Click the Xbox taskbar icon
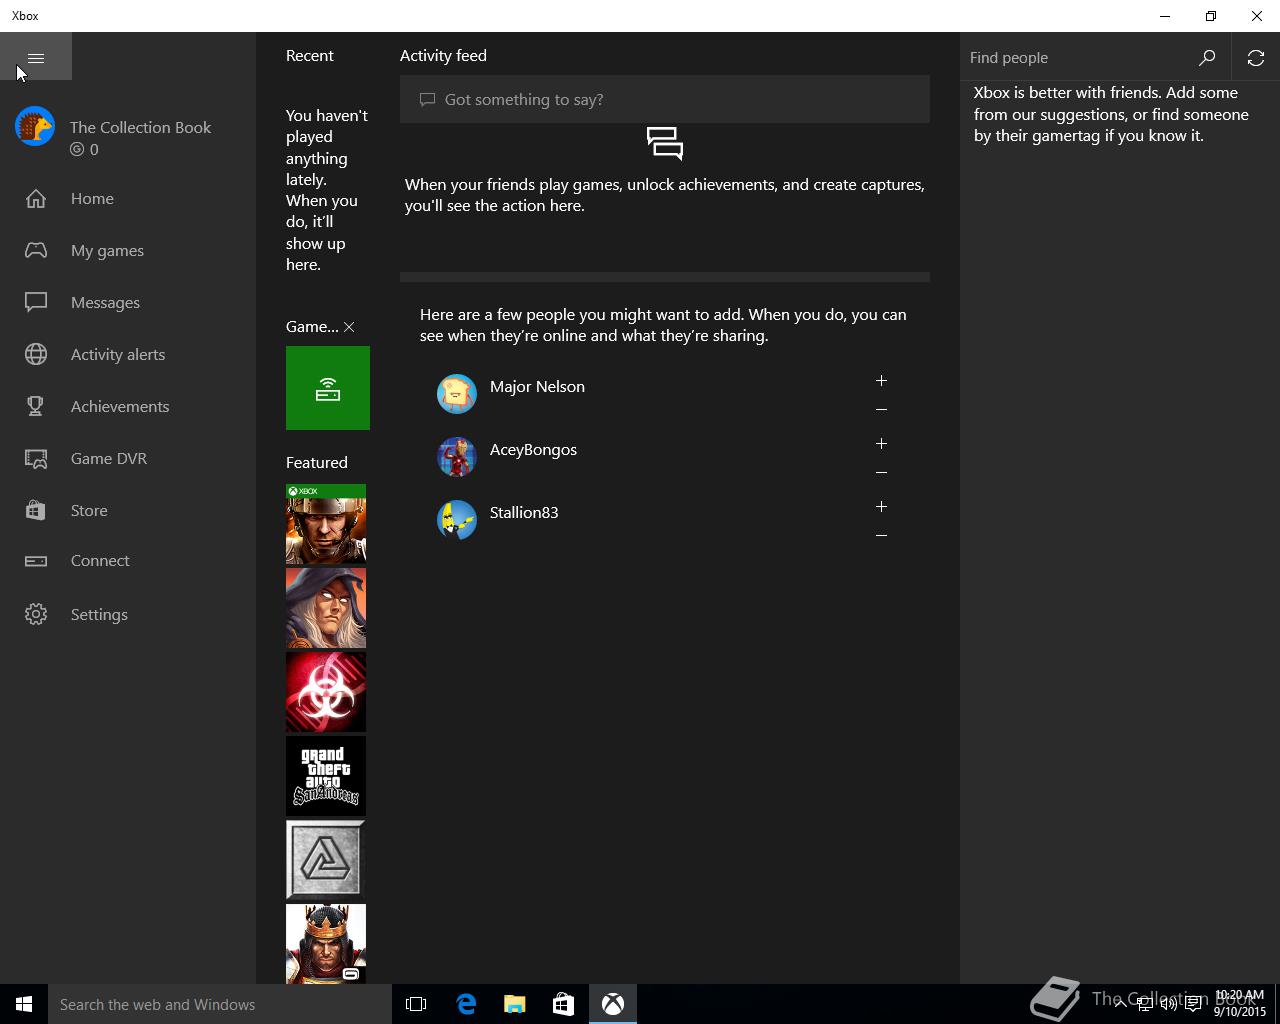 pos(613,1004)
